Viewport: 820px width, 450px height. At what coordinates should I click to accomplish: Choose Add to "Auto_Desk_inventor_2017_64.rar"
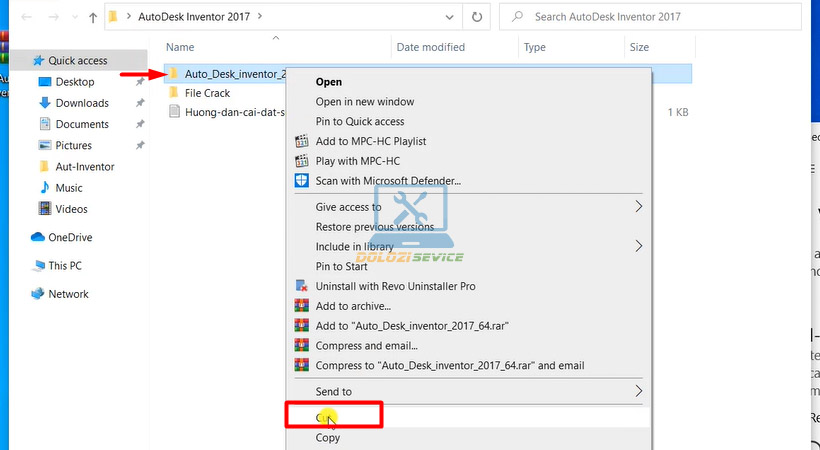412,325
